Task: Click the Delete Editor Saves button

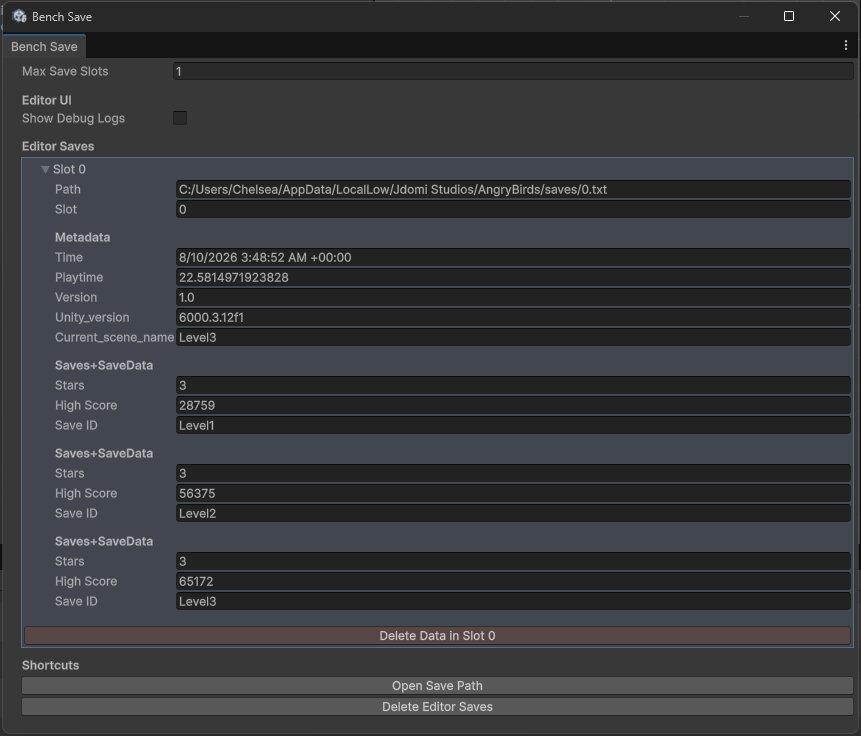Action: tap(437, 706)
